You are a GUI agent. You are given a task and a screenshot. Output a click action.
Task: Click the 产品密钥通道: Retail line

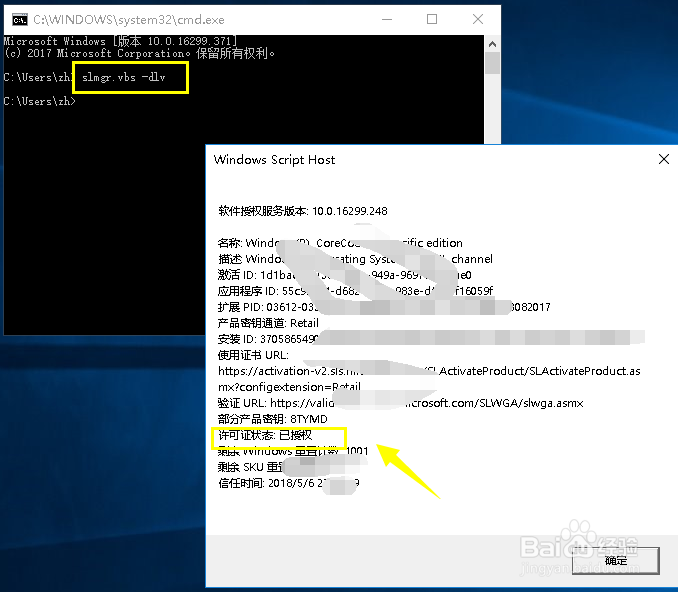click(268, 323)
